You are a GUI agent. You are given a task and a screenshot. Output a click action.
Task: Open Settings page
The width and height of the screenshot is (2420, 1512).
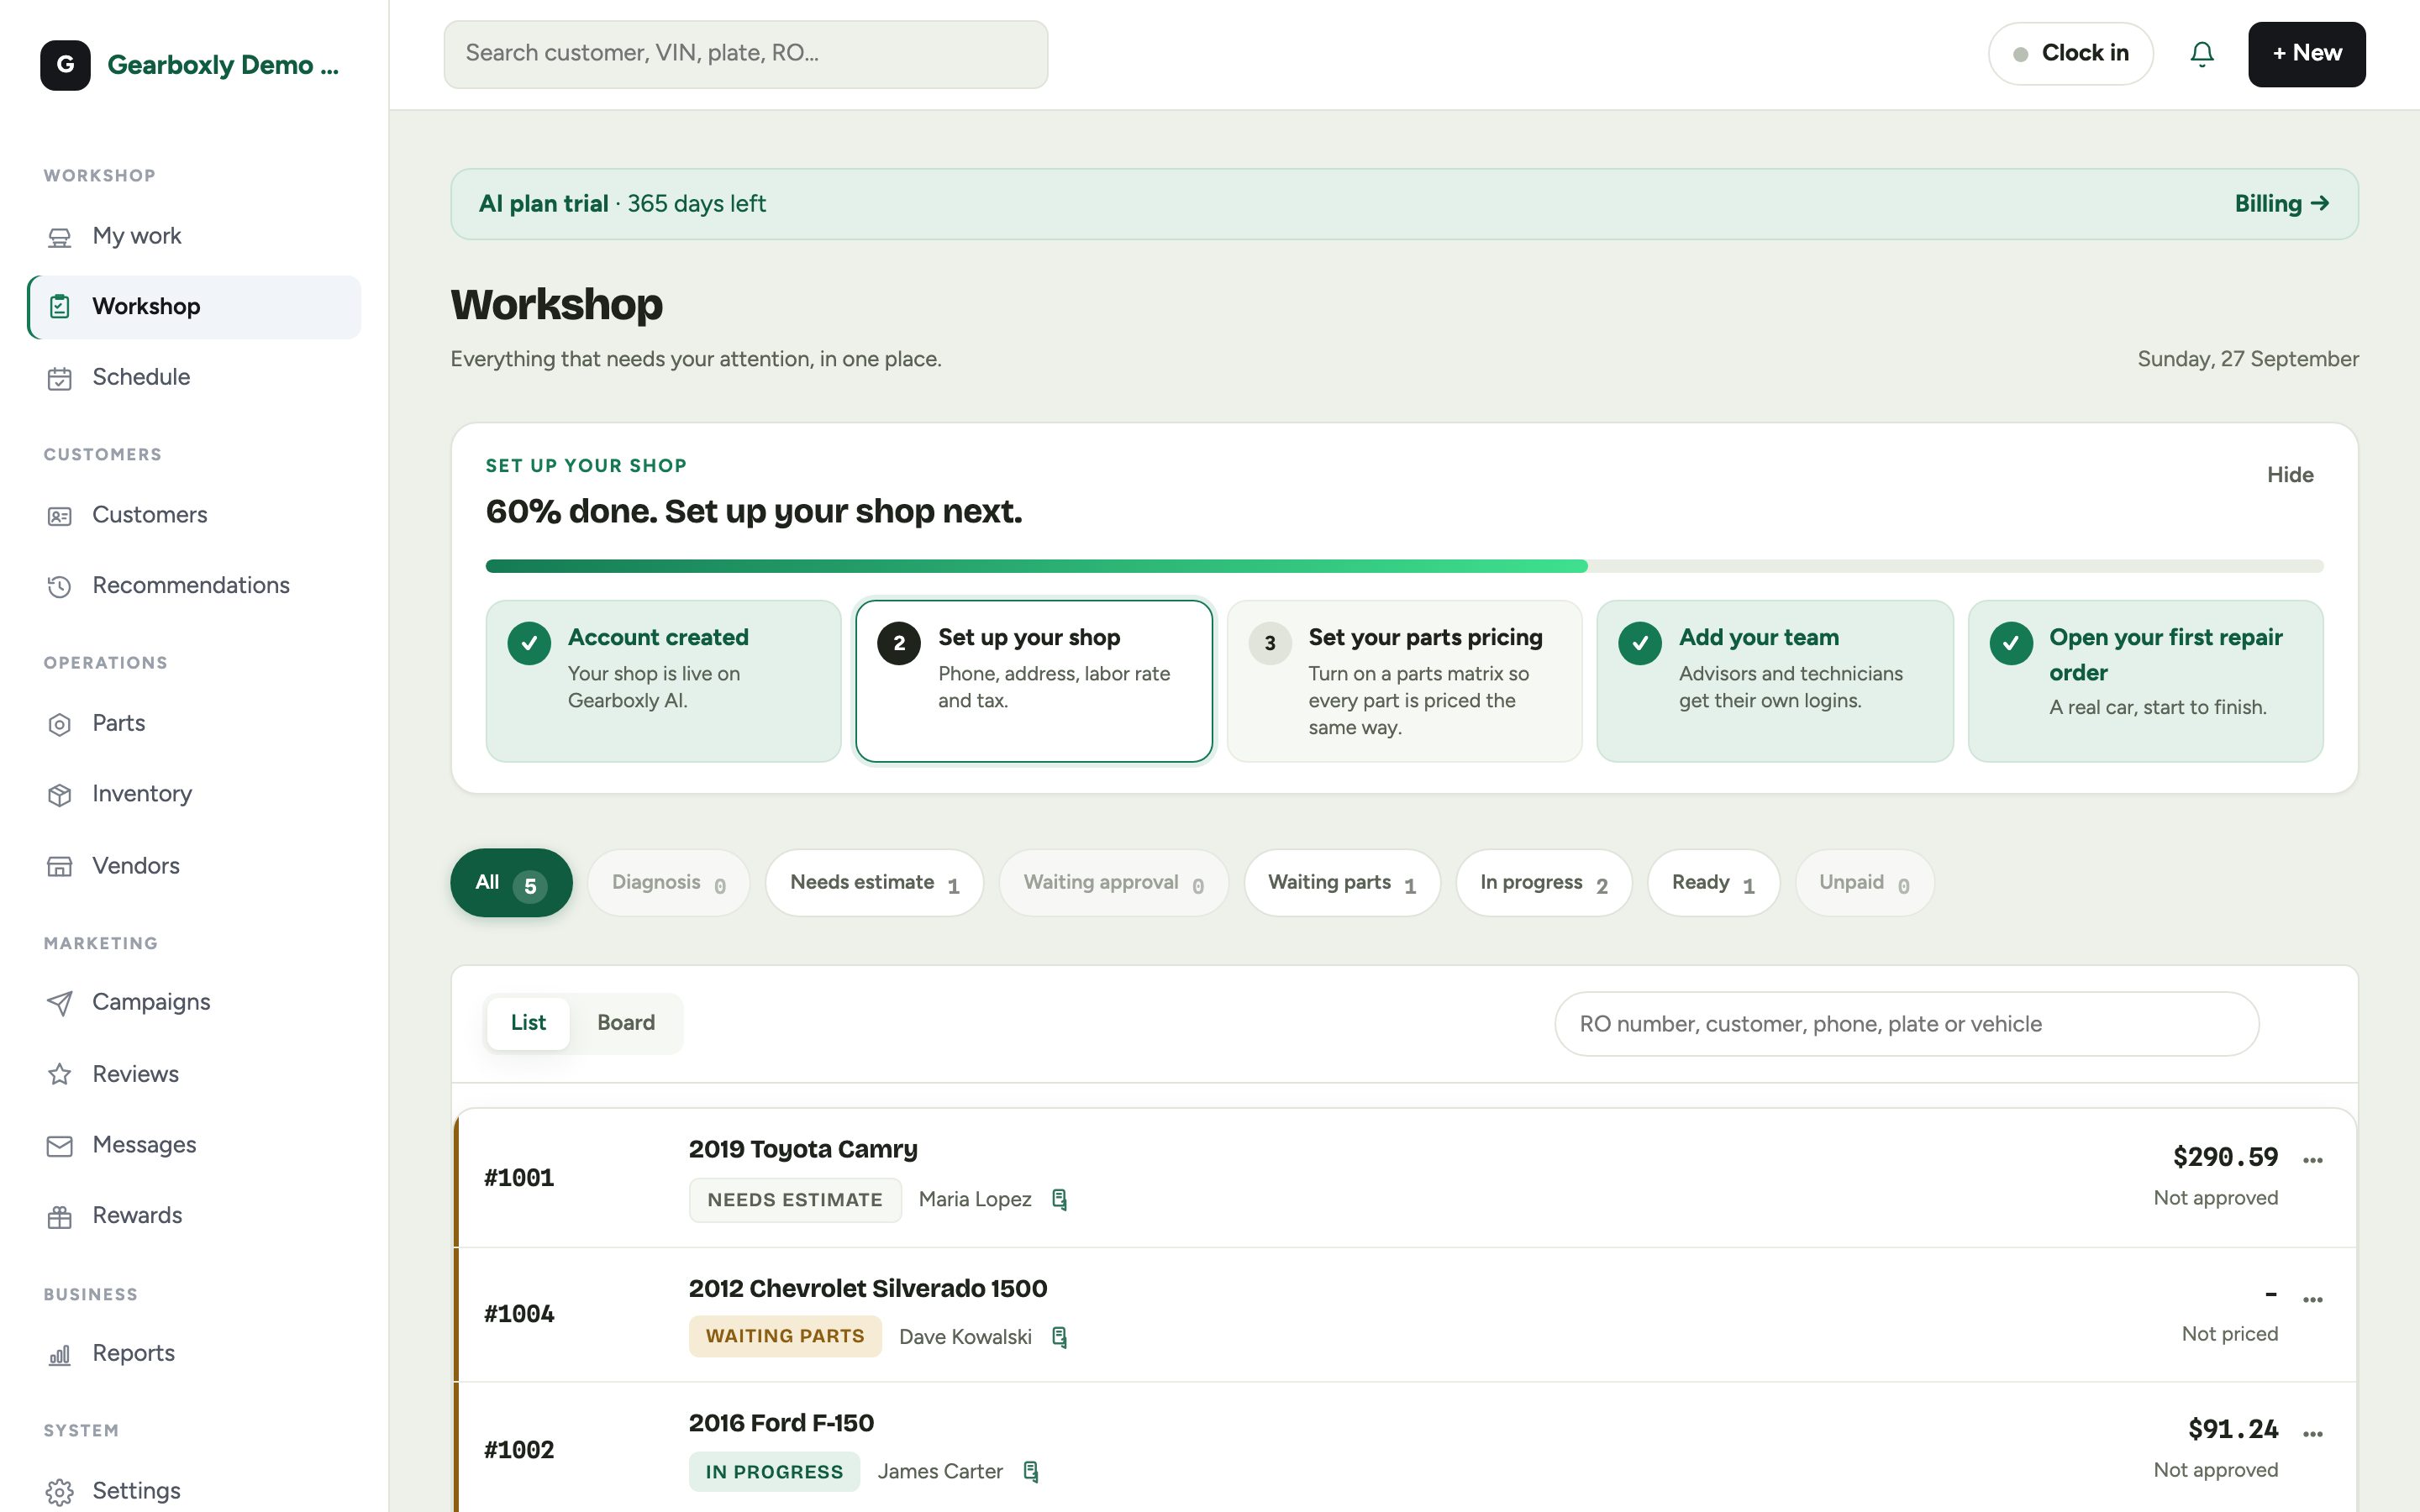(x=194, y=1490)
